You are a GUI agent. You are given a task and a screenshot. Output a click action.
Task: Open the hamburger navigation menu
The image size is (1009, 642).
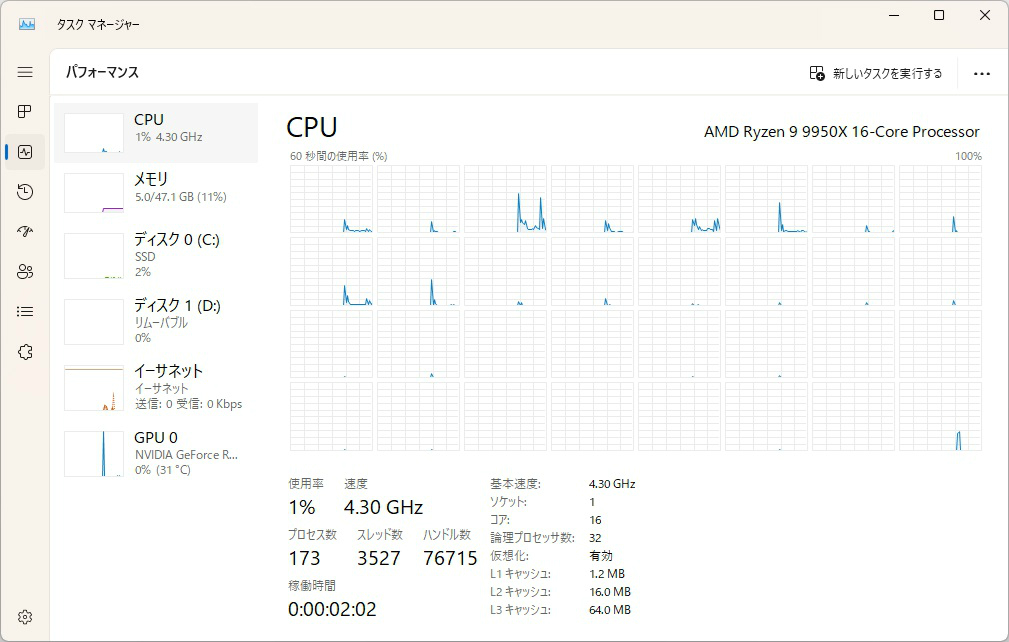tap(25, 72)
